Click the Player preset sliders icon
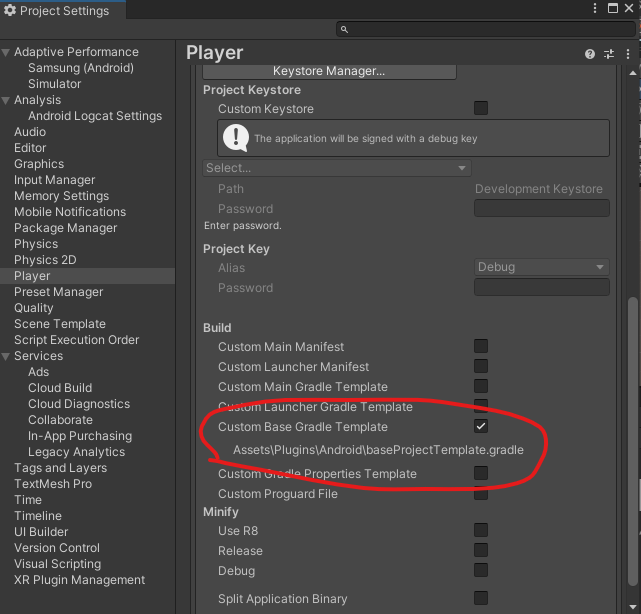The width and height of the screenshot is (641, 614). point(609,54)
